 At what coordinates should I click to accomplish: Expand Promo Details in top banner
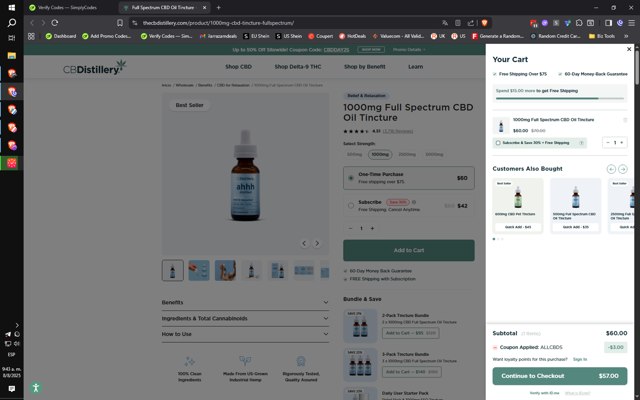click(x=409, y=49)
